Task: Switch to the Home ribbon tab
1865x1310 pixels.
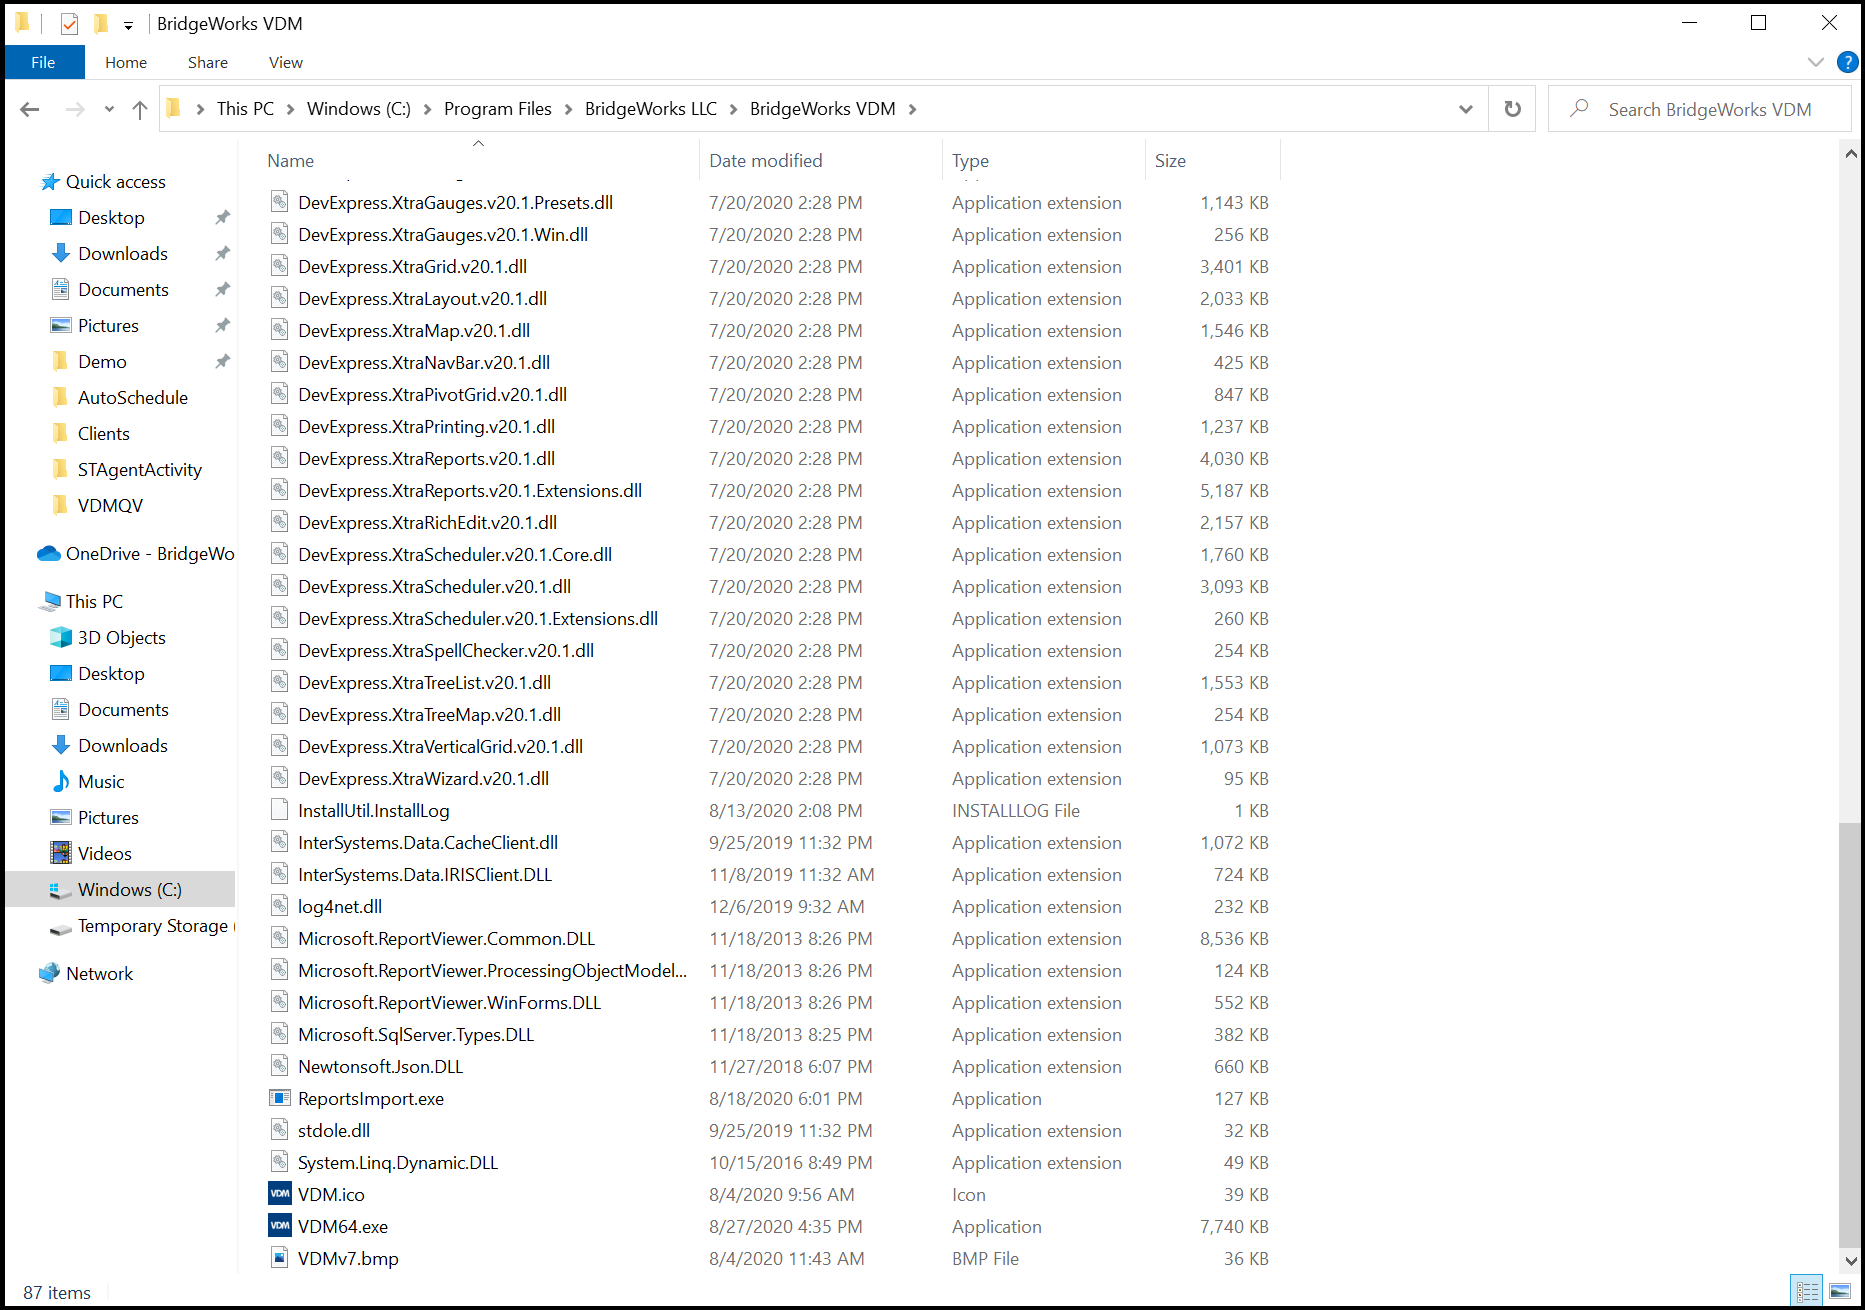Action: (x=126, y=62)
